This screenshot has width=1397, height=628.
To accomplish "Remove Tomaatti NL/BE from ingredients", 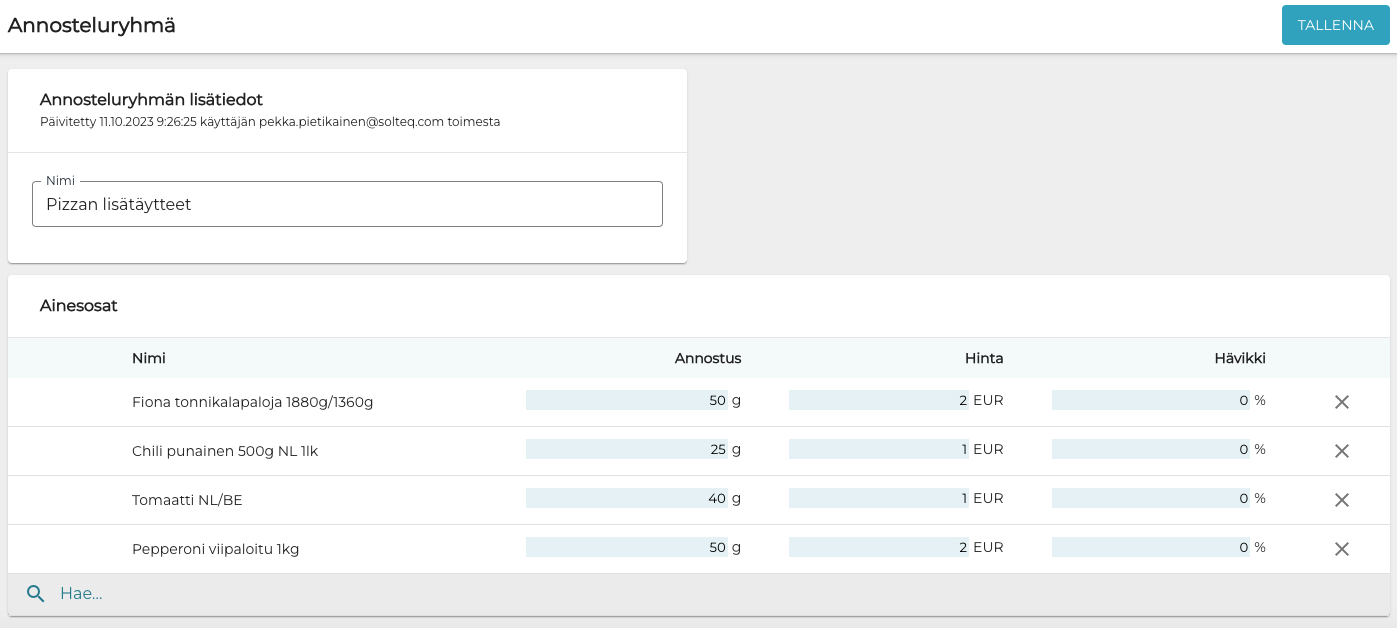I will tap(1342, 500).
